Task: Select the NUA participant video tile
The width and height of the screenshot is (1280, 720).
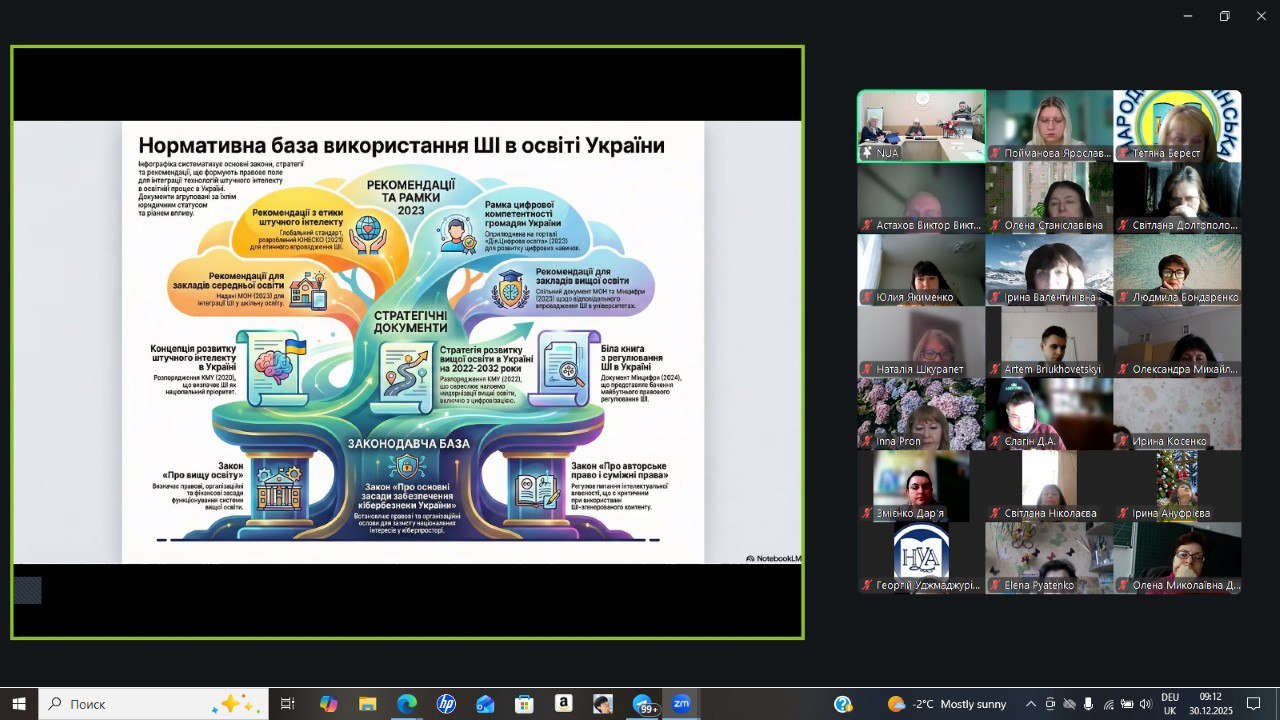Action: tap(921, 125)
